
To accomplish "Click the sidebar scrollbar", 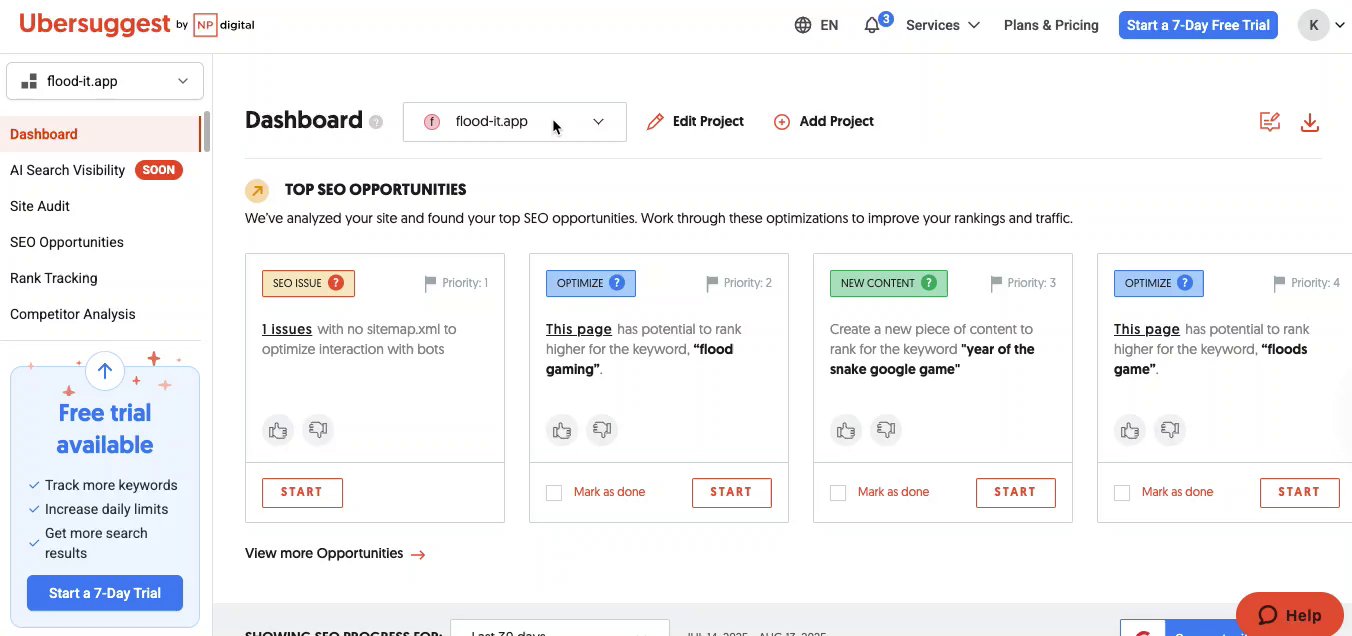I will click(x=207, y=132).
